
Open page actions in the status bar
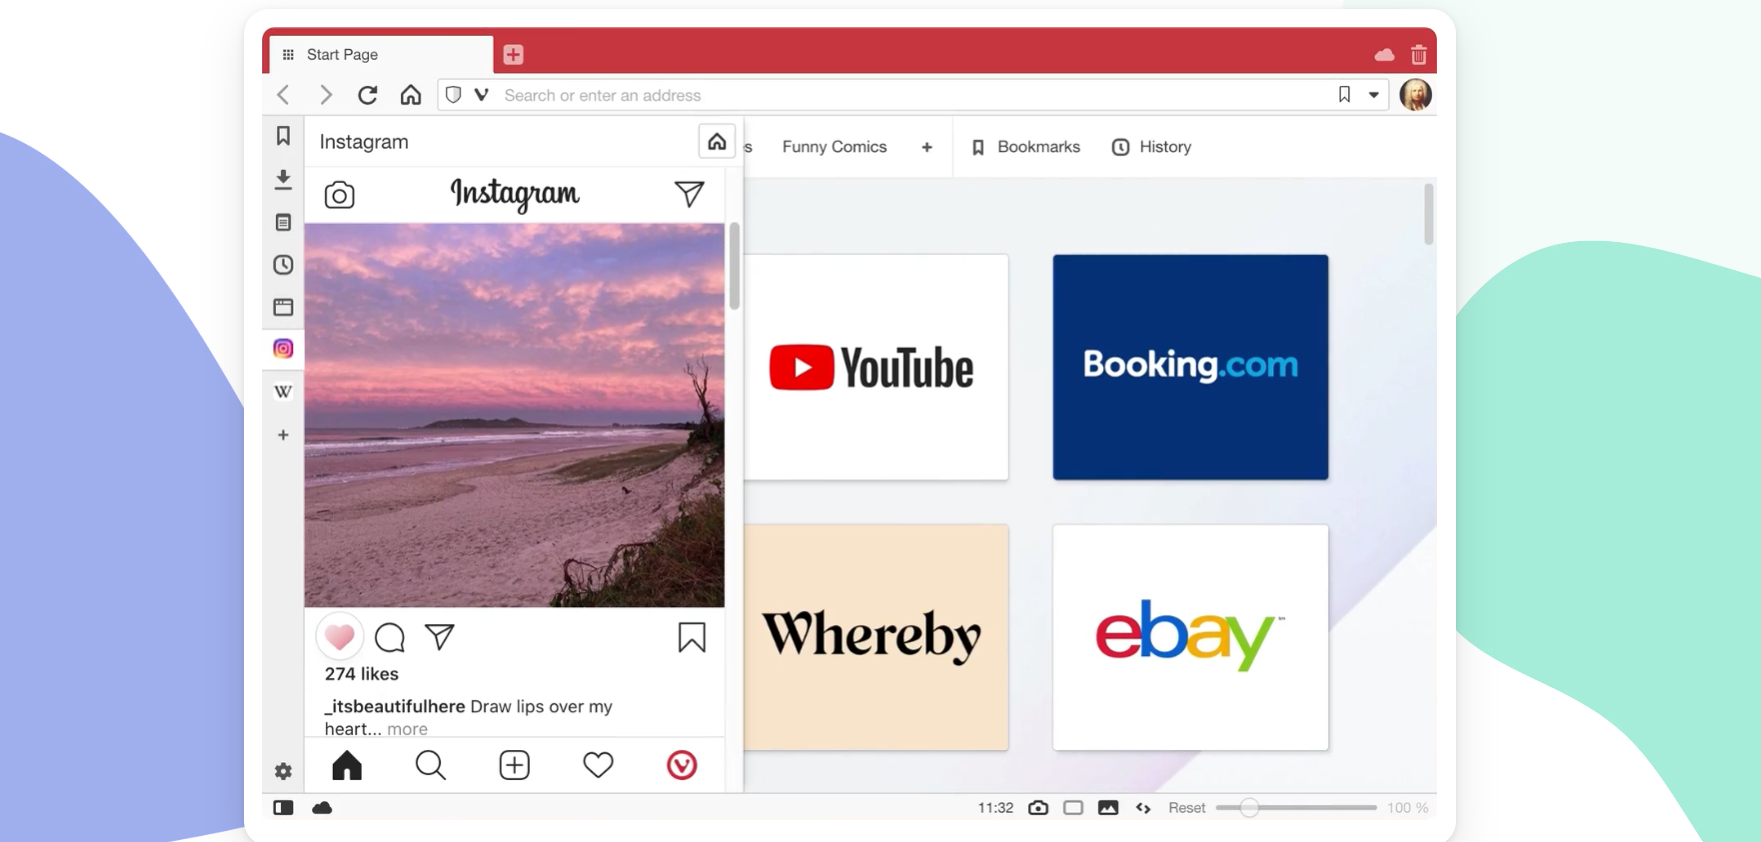[1143, 808]
